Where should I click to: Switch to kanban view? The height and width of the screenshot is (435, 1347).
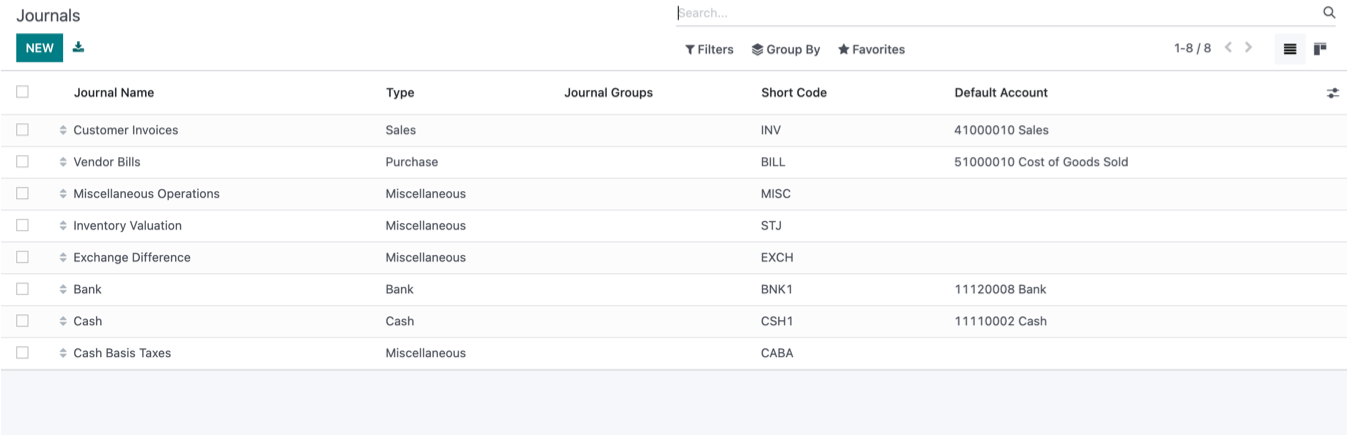[x=1320, y=49]
